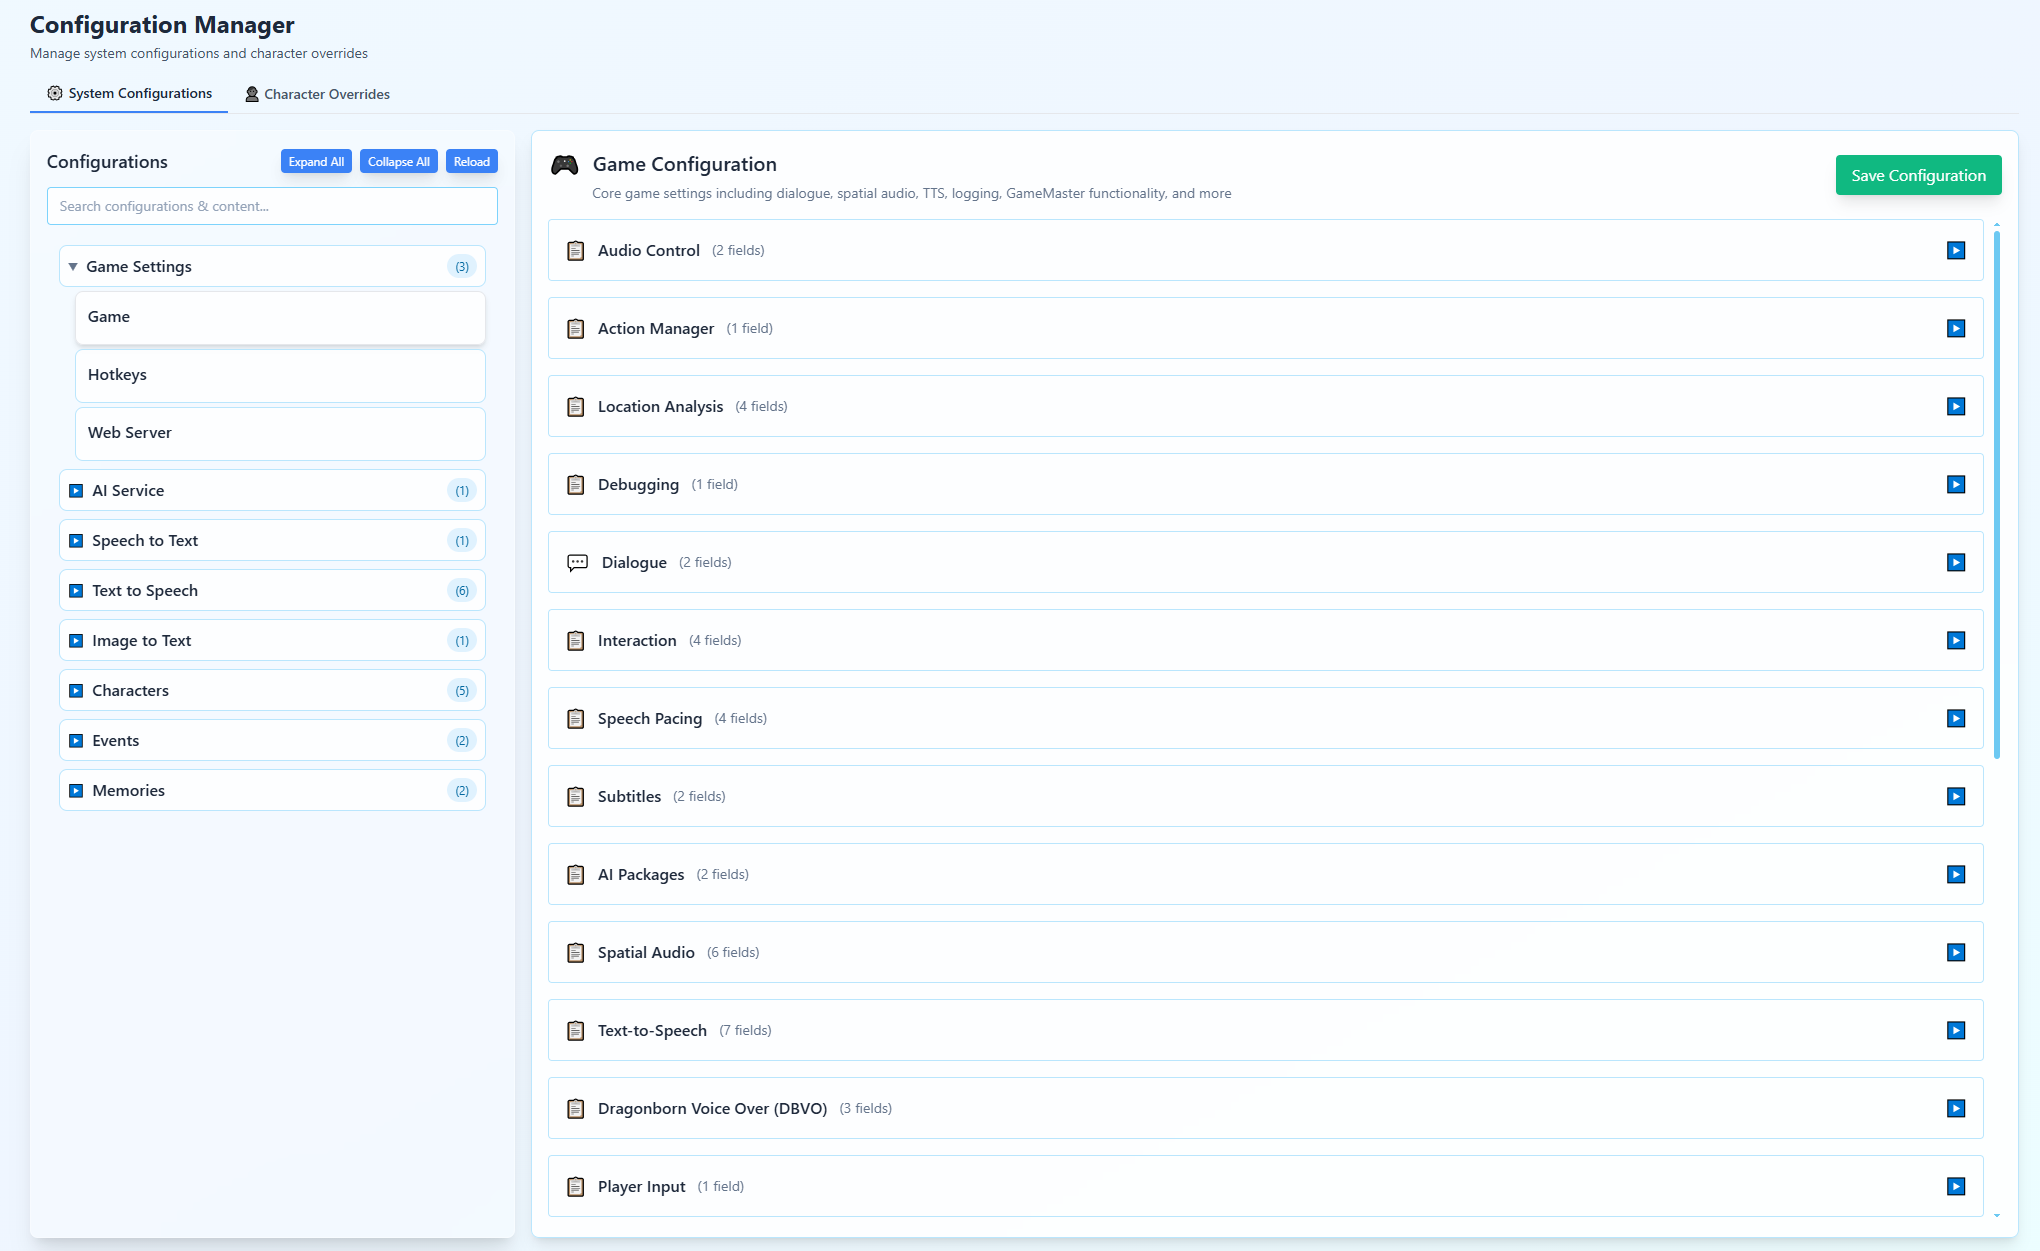Expand Dragonborn Voice Over (DBVO) section arrow
Screen dimensions: 2040x1251
[x=1956, y=1109]
